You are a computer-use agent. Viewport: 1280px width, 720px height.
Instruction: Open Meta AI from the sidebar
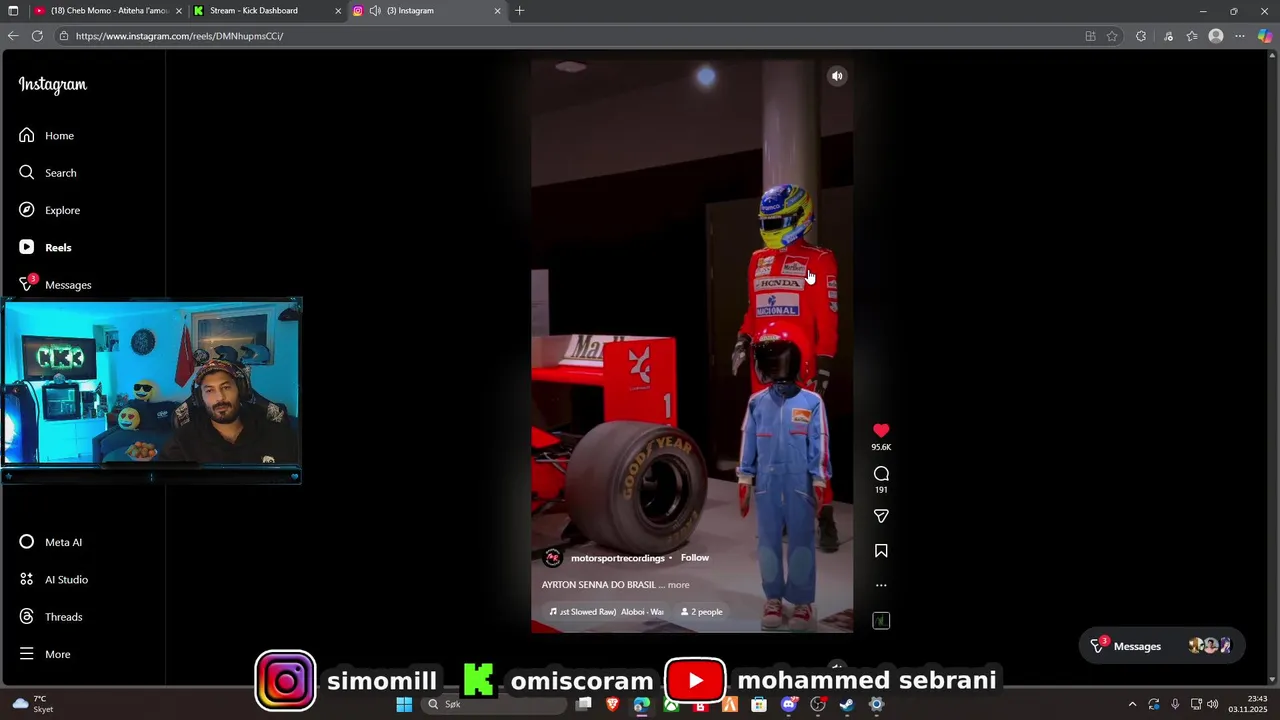(50, 542)
